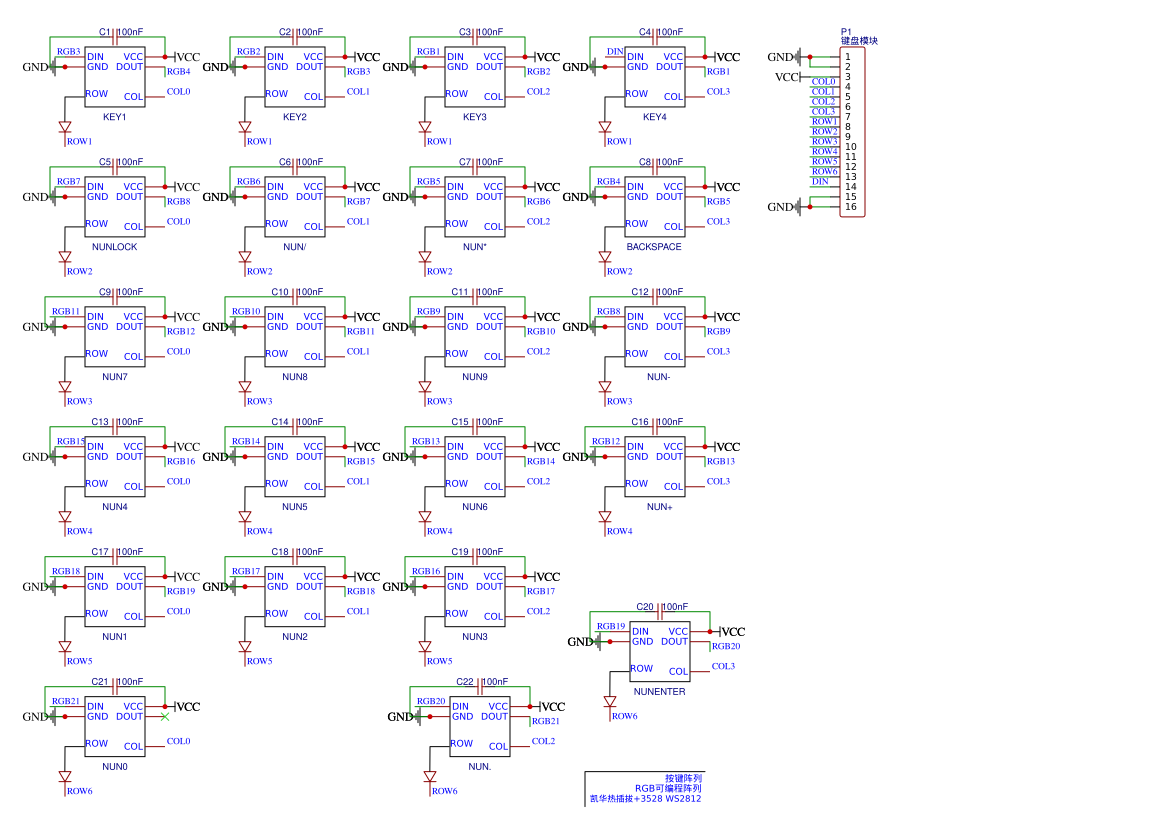Select the DIN net label above KEY4
Viewport: 1169px width, 827px height.
click(x=615, y=51)
